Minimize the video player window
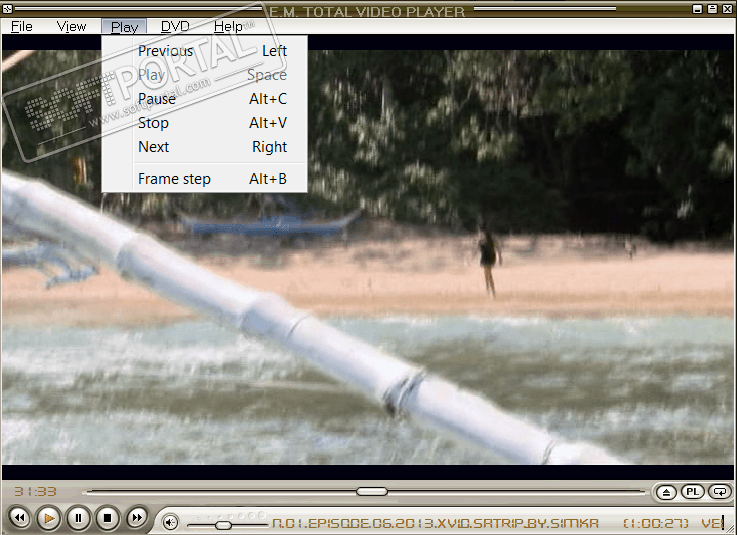Screen dimensions: 737x535 point(698,8)
